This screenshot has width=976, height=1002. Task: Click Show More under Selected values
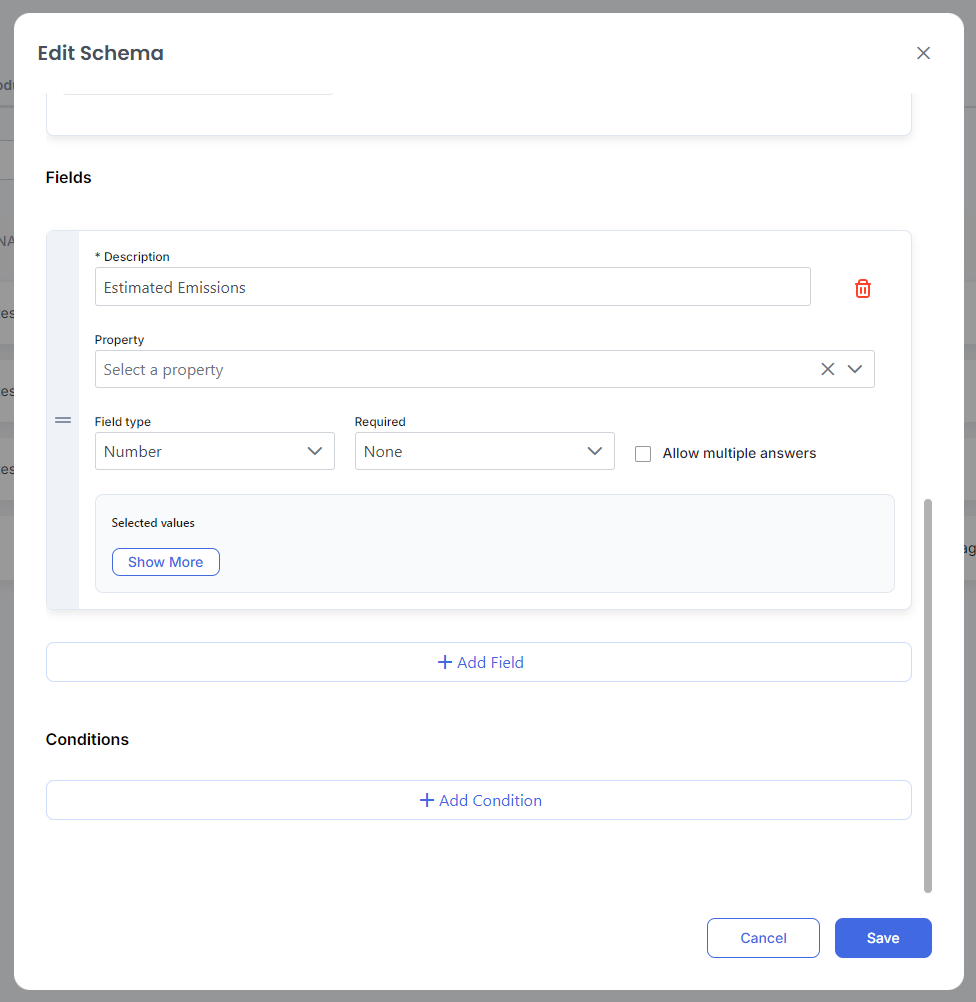[x=166, y=562]
